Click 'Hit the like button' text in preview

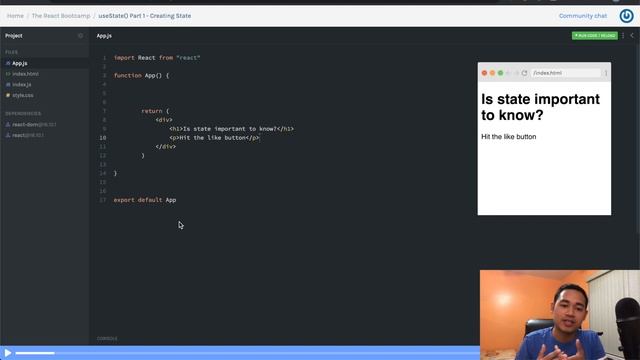pos(509,137)
